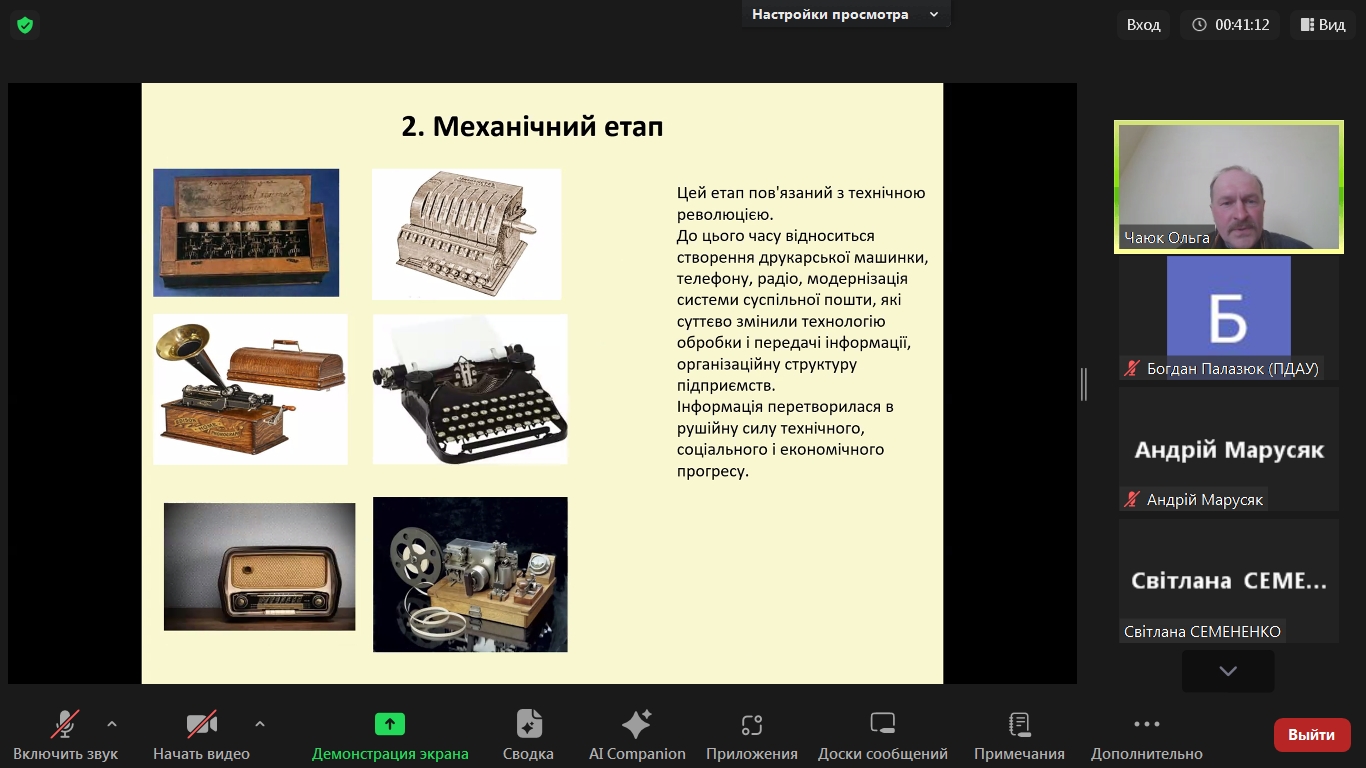Open the Сводка summary icon

pos(528,724)
